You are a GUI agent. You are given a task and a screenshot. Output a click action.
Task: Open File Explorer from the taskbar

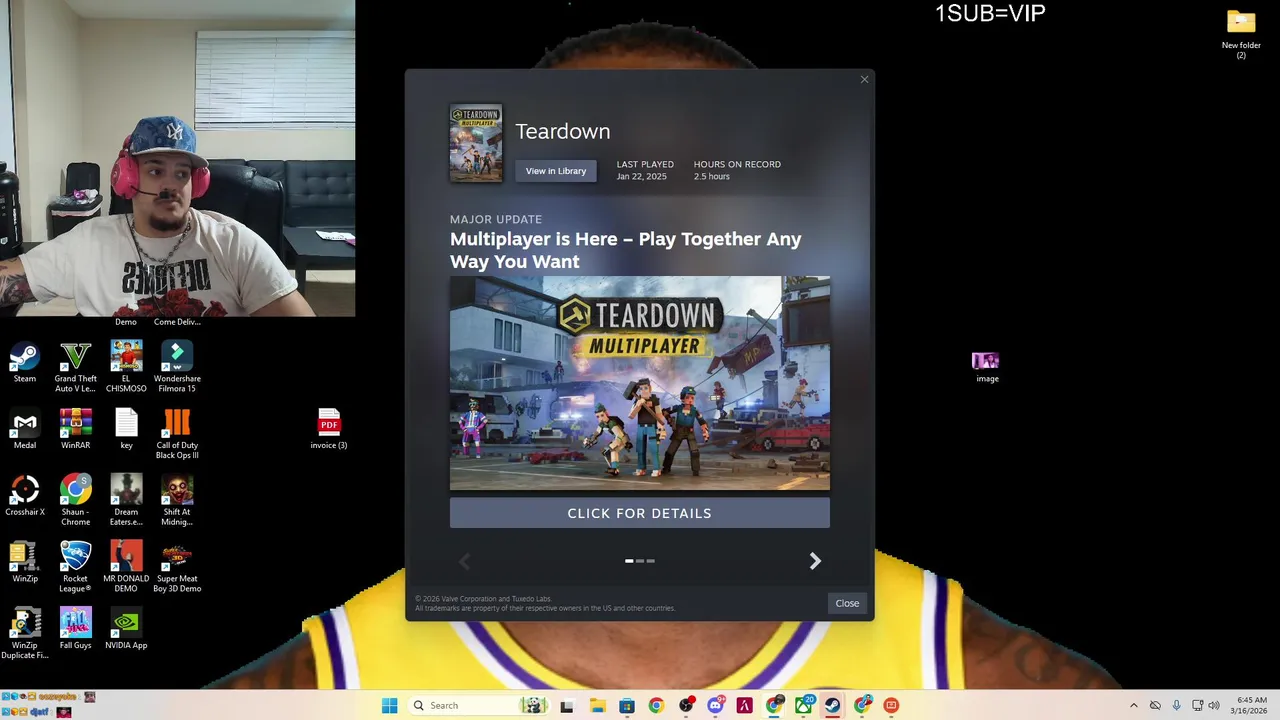click(x=597, y=706)
